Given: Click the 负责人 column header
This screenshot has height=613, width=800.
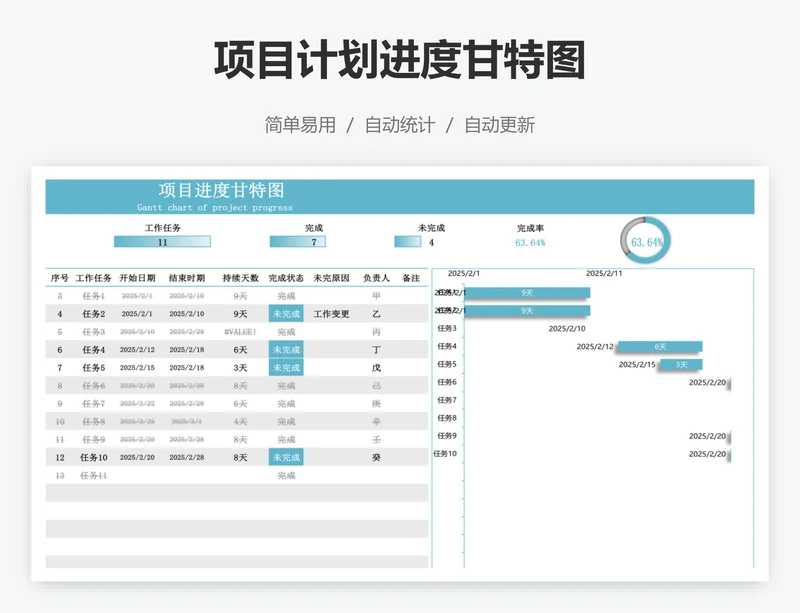Looking at the screenshot, I should tap(376, 278).
